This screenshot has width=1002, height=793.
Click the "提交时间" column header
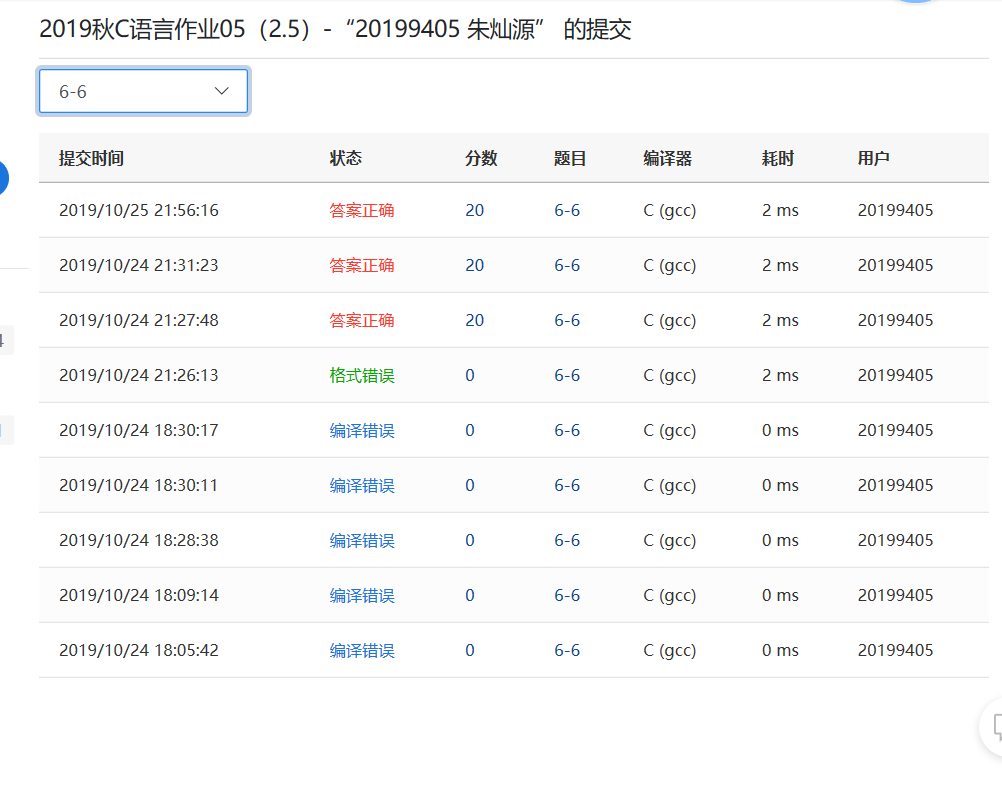[x=91, y=158]
